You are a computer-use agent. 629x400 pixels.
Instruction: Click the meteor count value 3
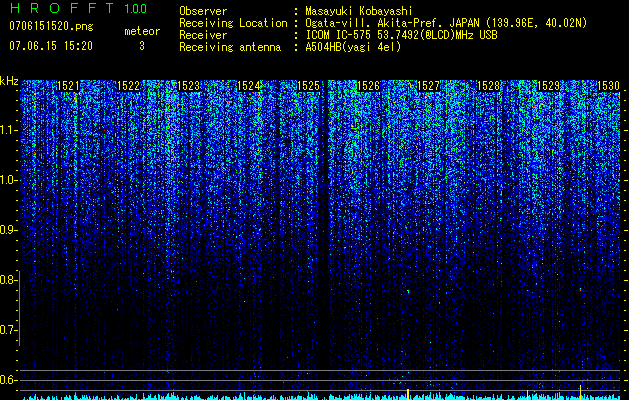pyautogui.click(x=142, y=46)
